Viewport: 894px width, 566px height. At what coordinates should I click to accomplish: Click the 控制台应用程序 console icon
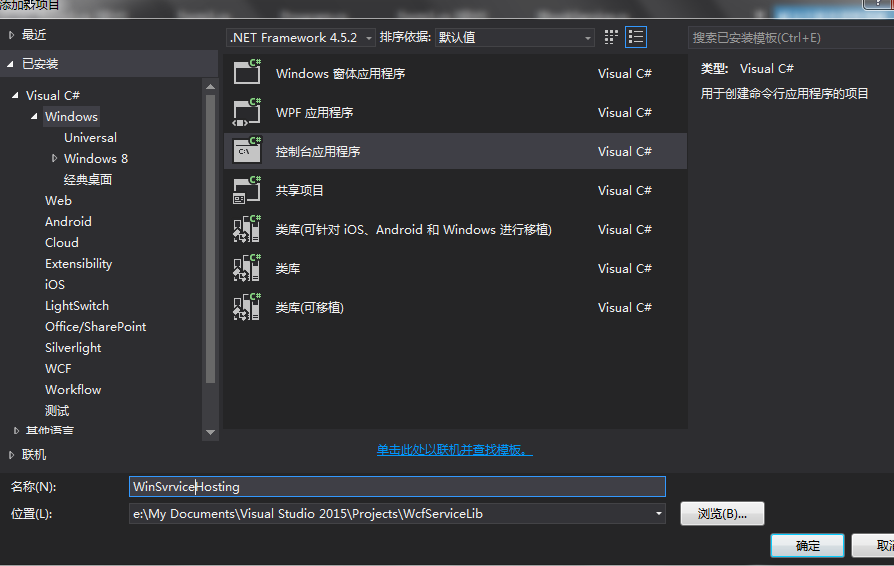[247, 150]
